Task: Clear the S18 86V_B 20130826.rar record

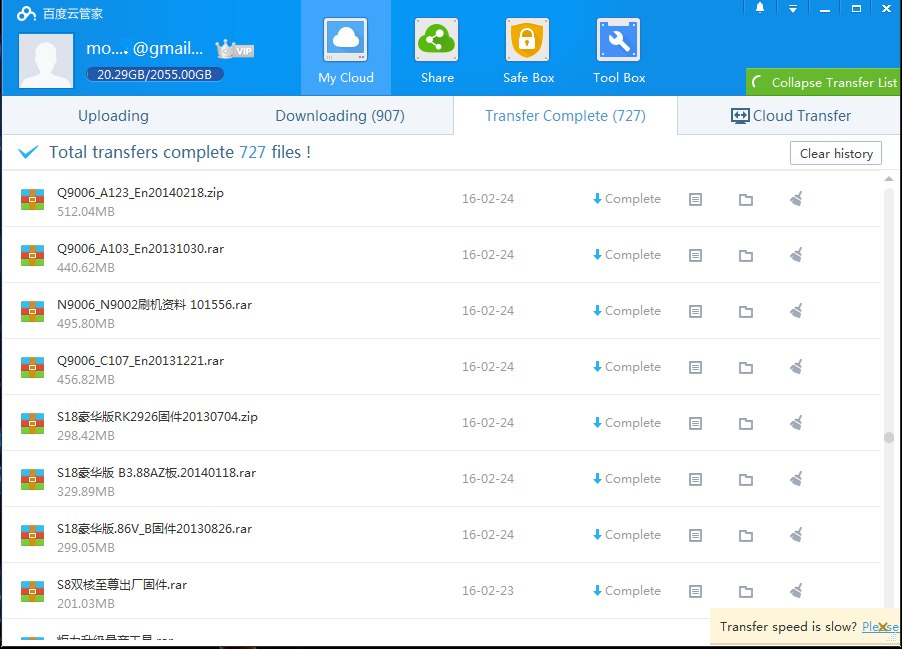Action: 797,535
